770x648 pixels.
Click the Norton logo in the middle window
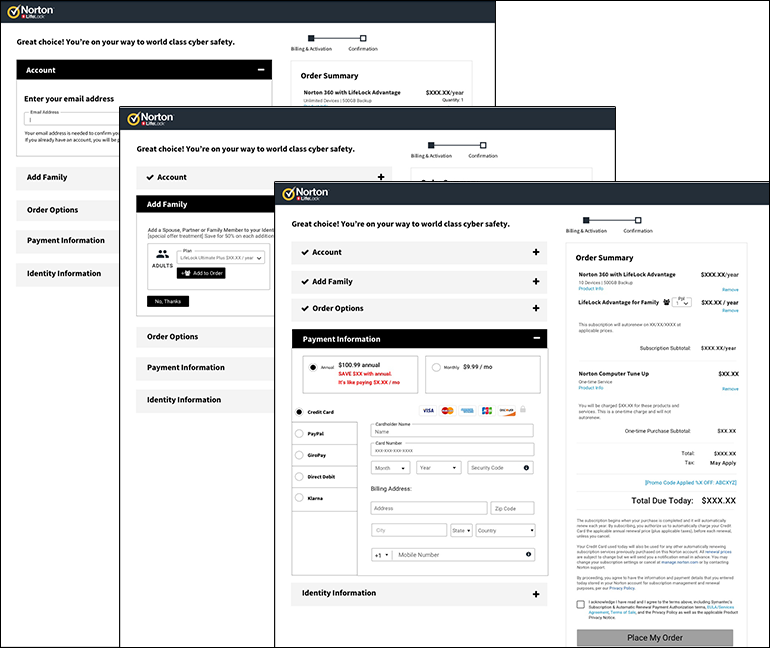pyautogui.click(x=150, y=118)
